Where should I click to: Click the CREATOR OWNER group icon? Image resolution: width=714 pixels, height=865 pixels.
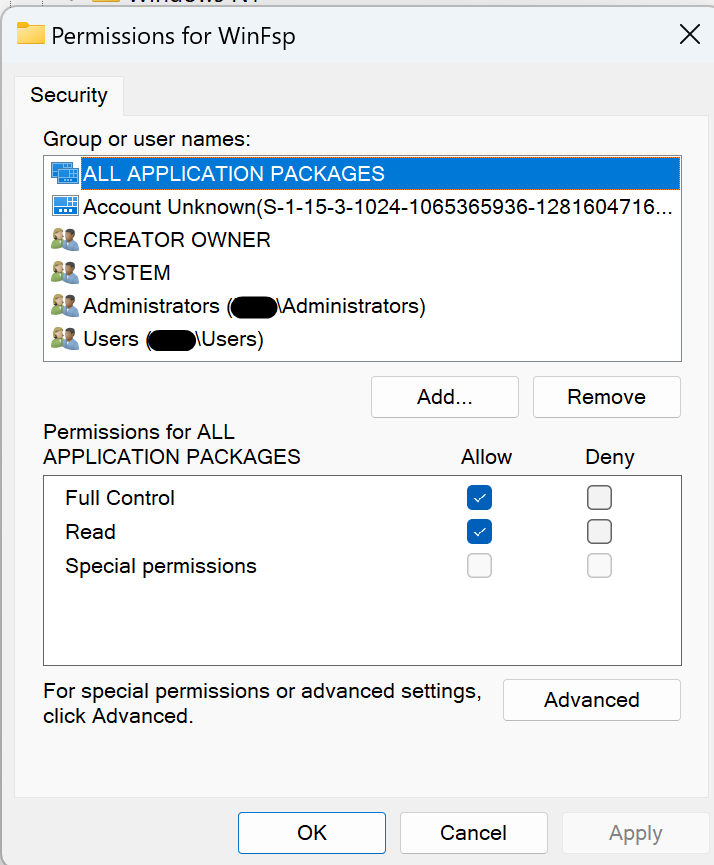click(64, 239)
